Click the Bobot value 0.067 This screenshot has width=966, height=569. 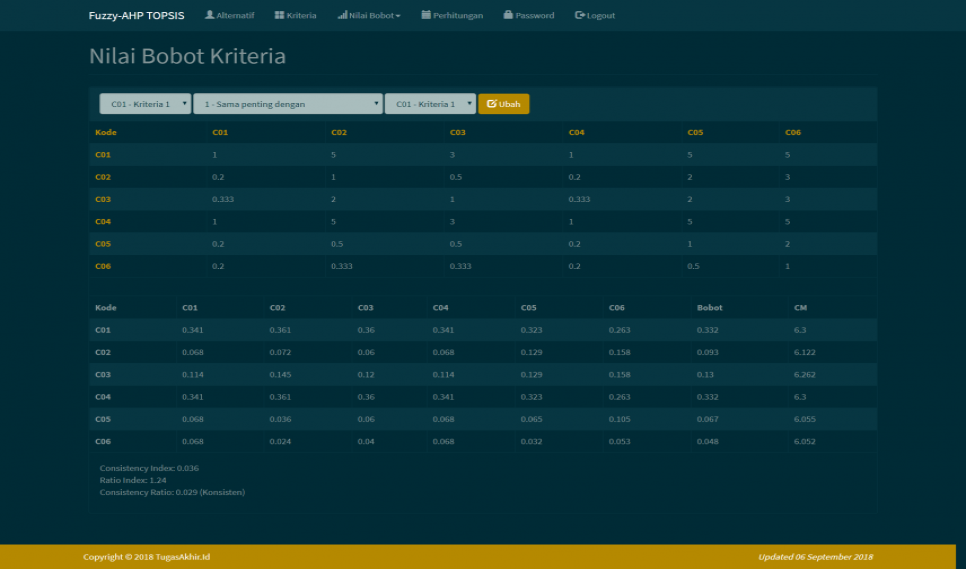(707, 419)
